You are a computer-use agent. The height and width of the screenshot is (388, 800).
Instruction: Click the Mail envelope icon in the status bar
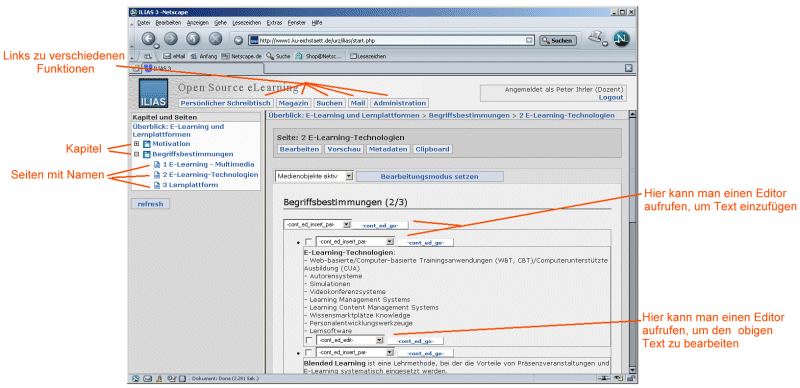[x=147, y=378]
